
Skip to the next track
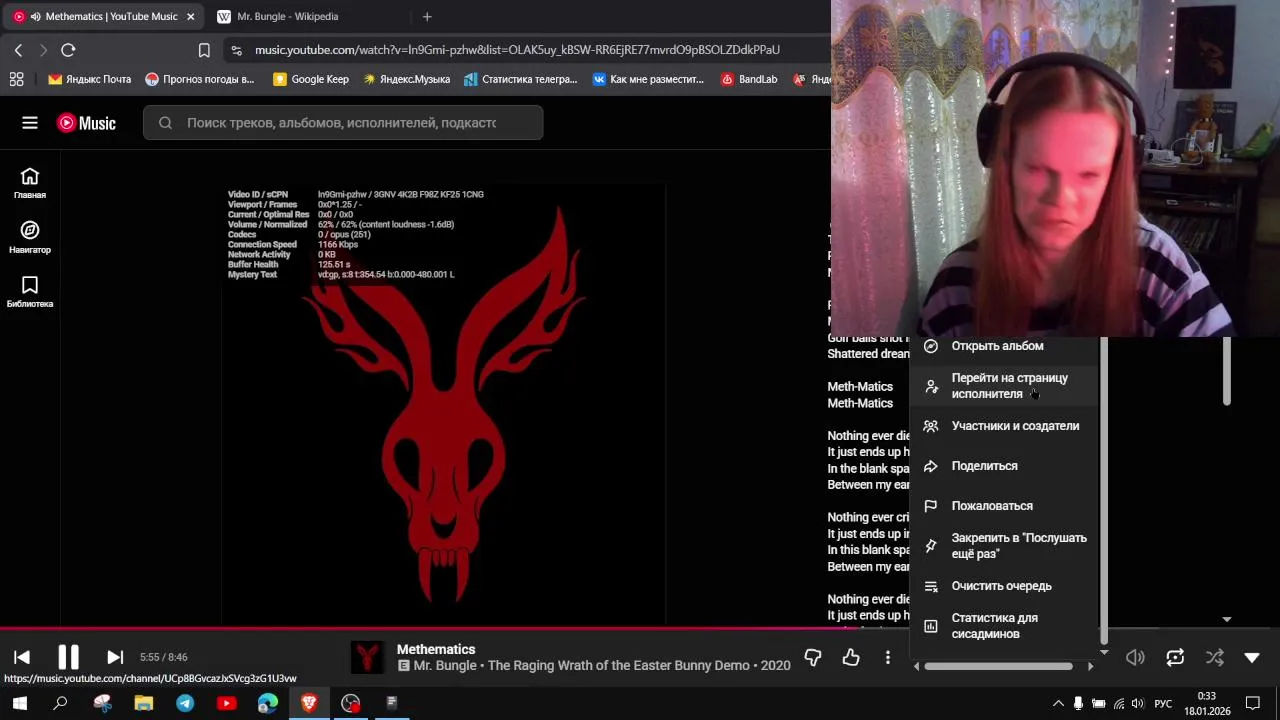pyautogui.click(x=115, y=657)
